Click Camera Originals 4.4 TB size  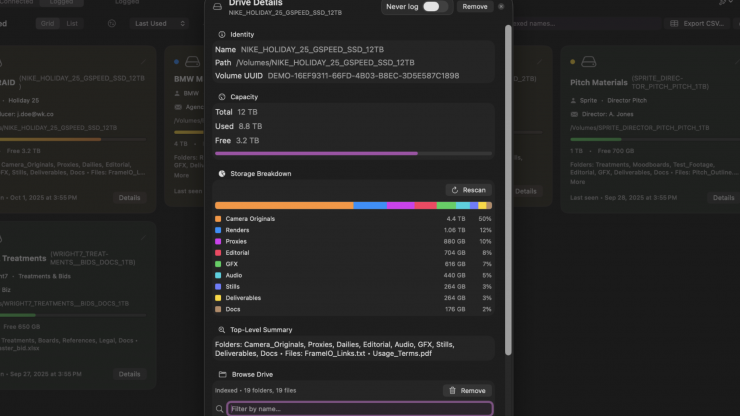[x=456, y=219]
